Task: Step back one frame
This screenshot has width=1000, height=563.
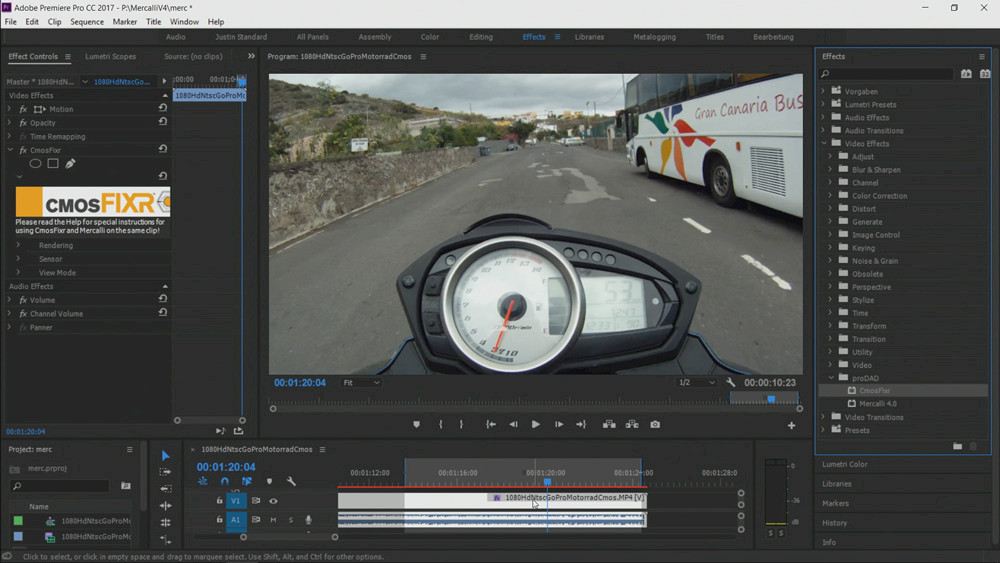Action: click(513, 424)
